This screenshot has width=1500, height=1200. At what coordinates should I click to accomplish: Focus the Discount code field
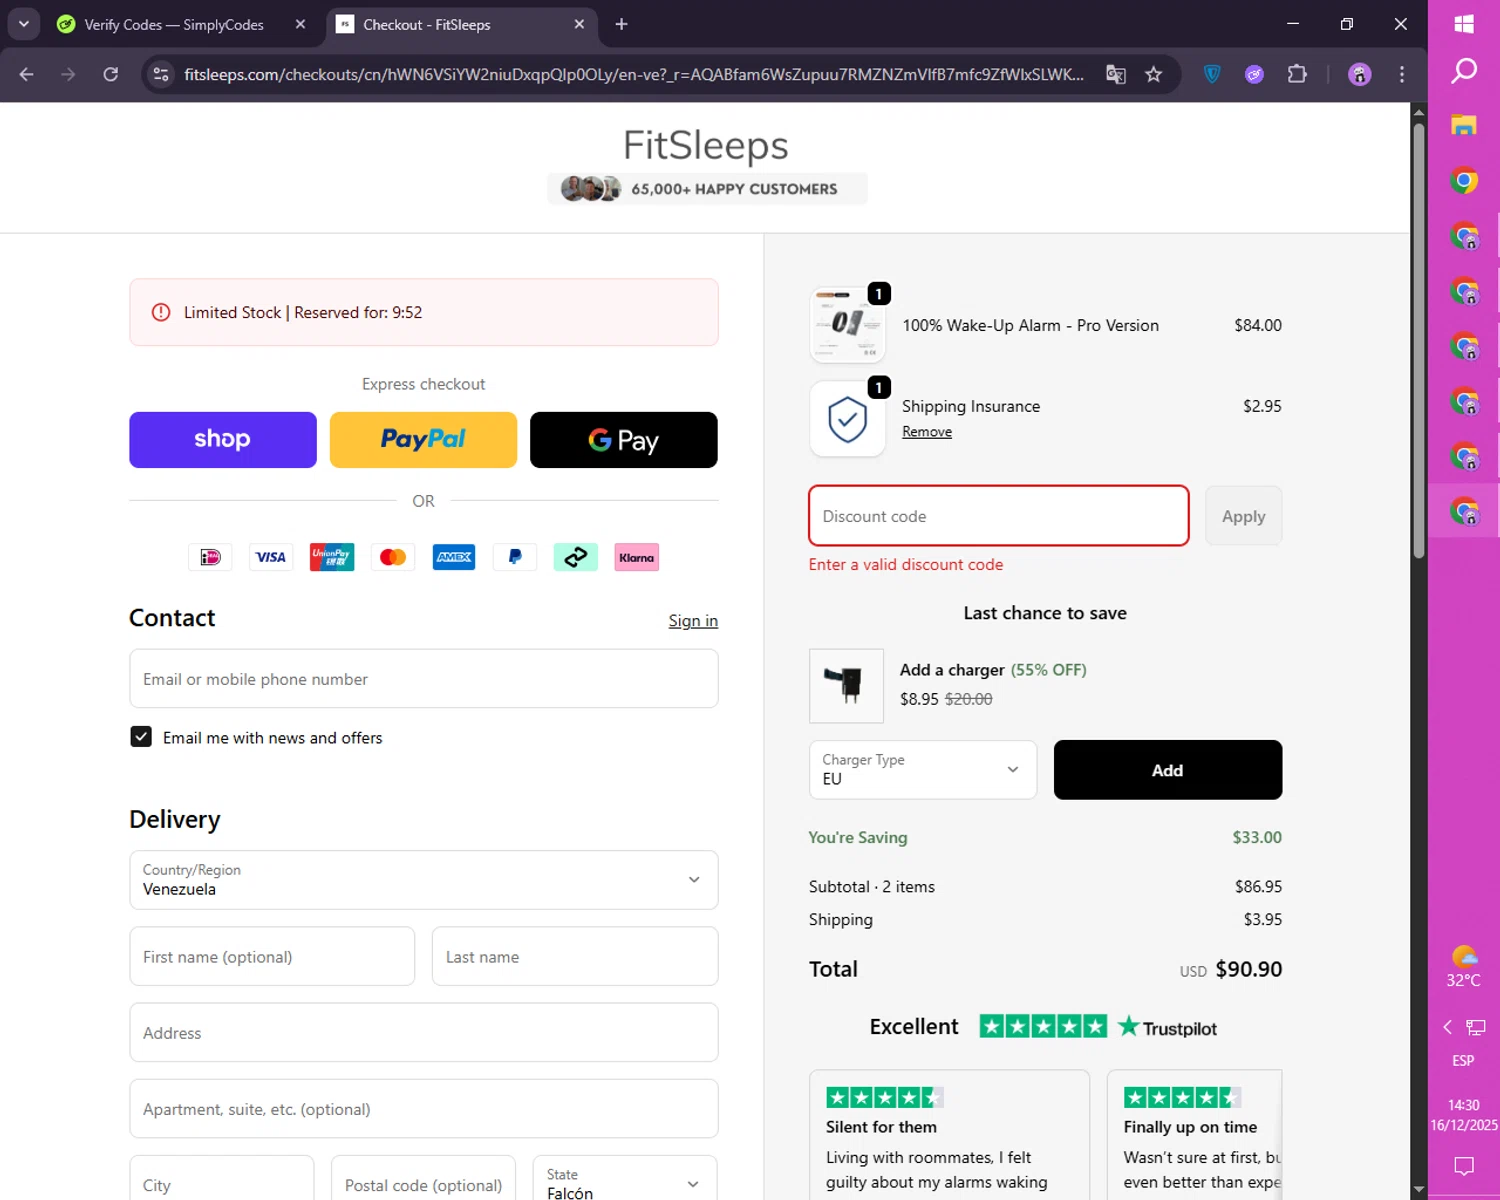click(999, 516)
